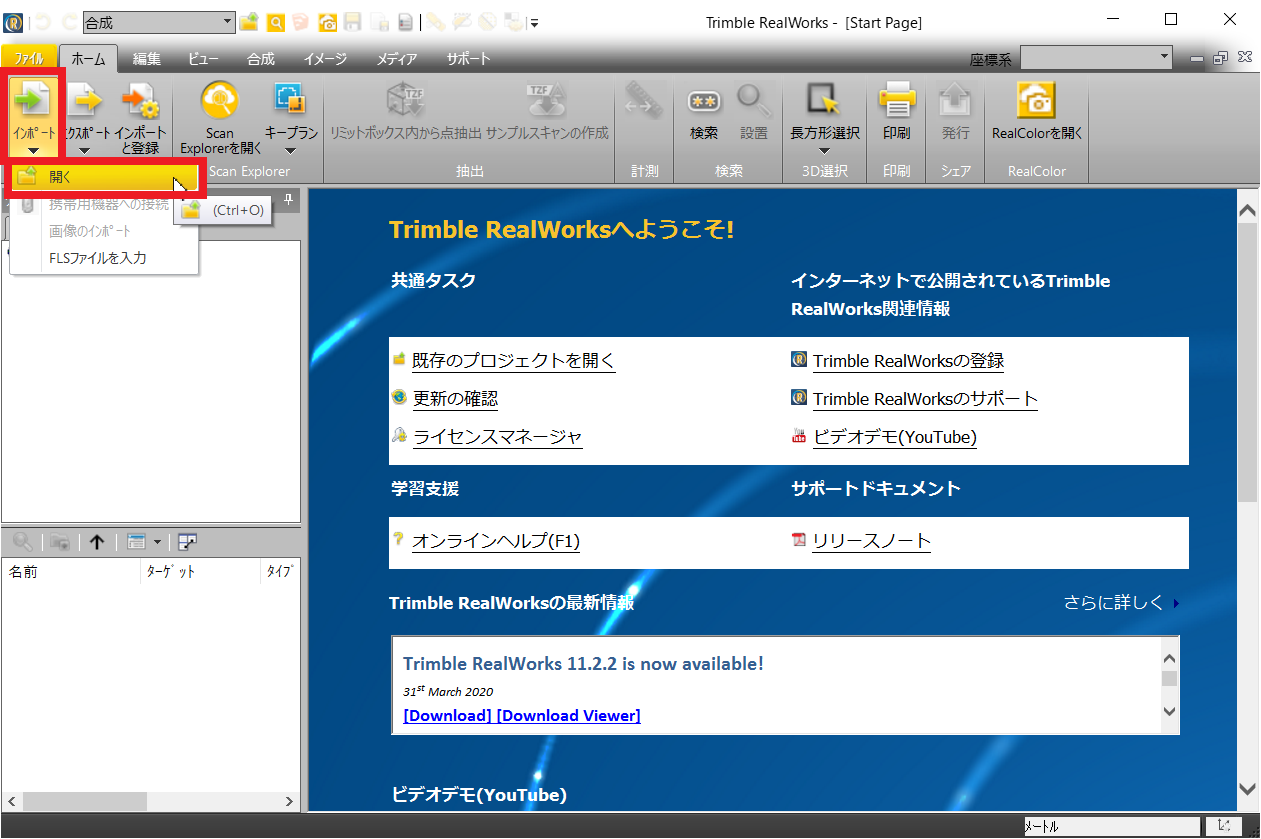Activate the Rectangle Selection (長方形選択) tool
1261x839 pixels.
tap(824, 99)
